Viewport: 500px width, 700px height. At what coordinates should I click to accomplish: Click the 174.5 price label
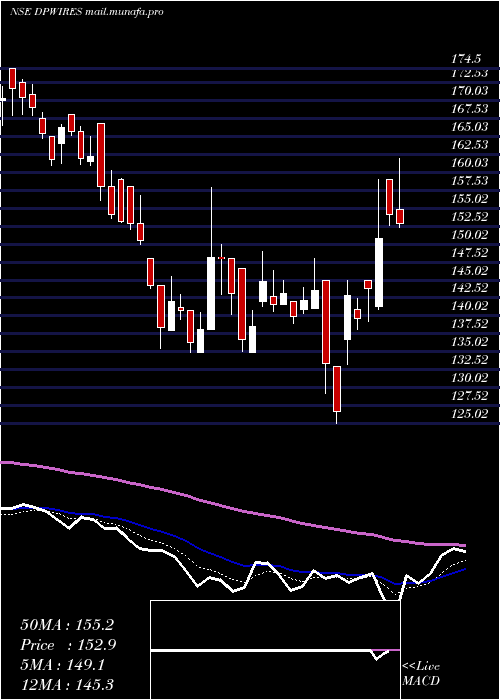point(467,58)
